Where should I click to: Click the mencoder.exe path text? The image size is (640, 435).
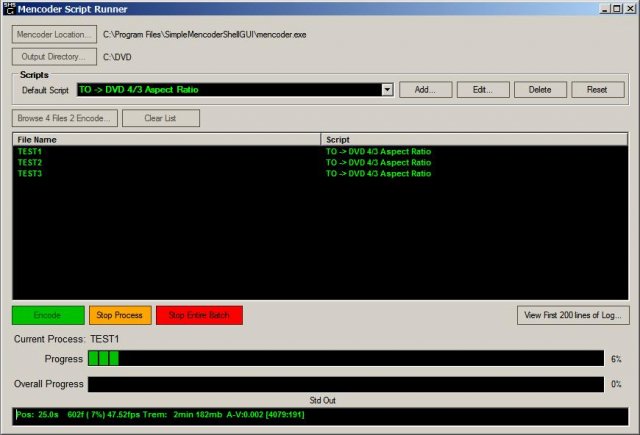[204, 35]
